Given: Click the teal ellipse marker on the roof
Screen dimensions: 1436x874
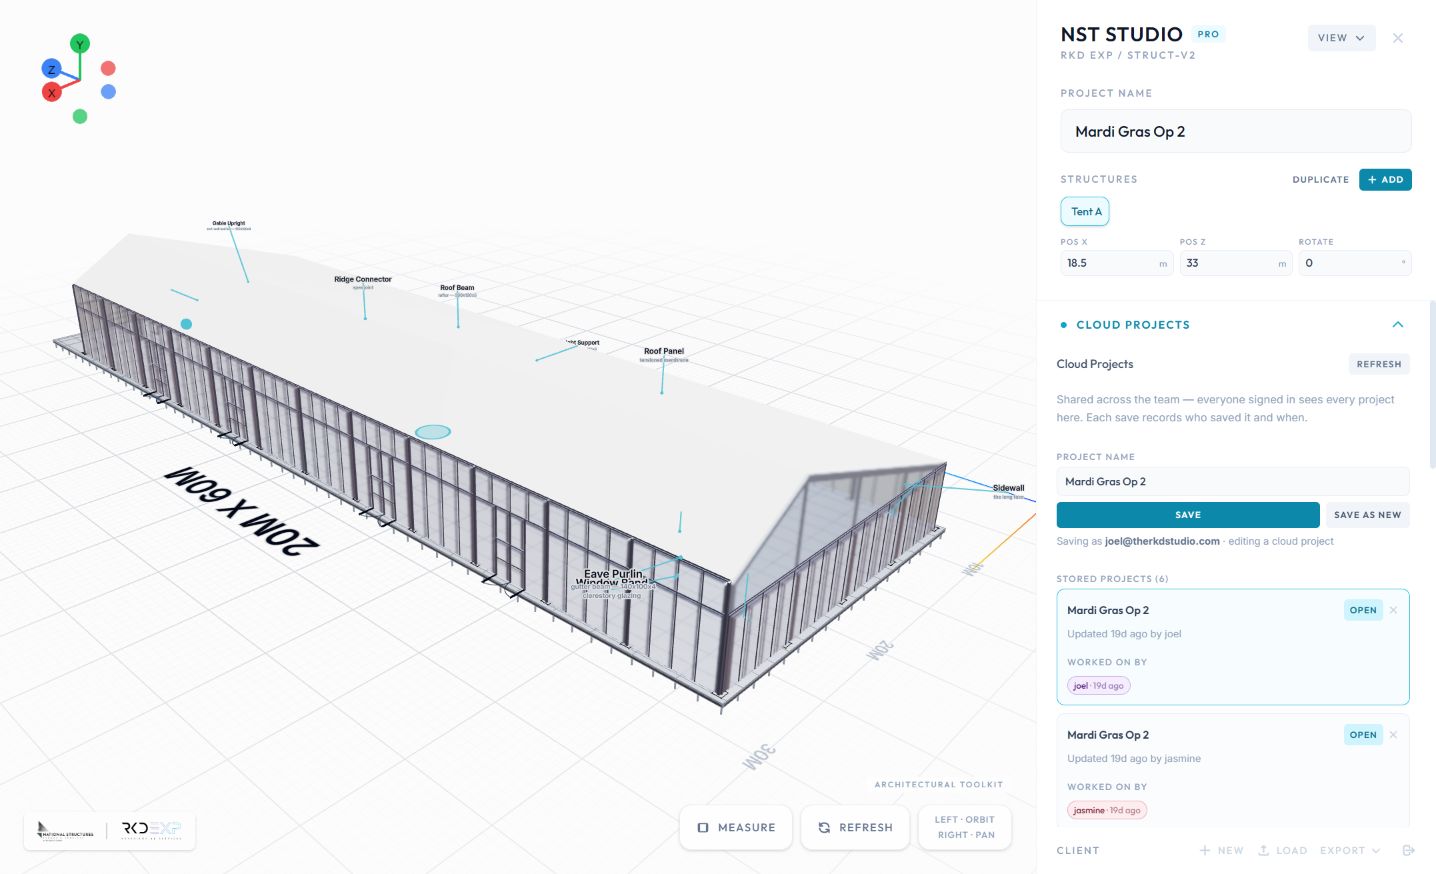Looking at the screenshot, I should (x=433, y=432).
